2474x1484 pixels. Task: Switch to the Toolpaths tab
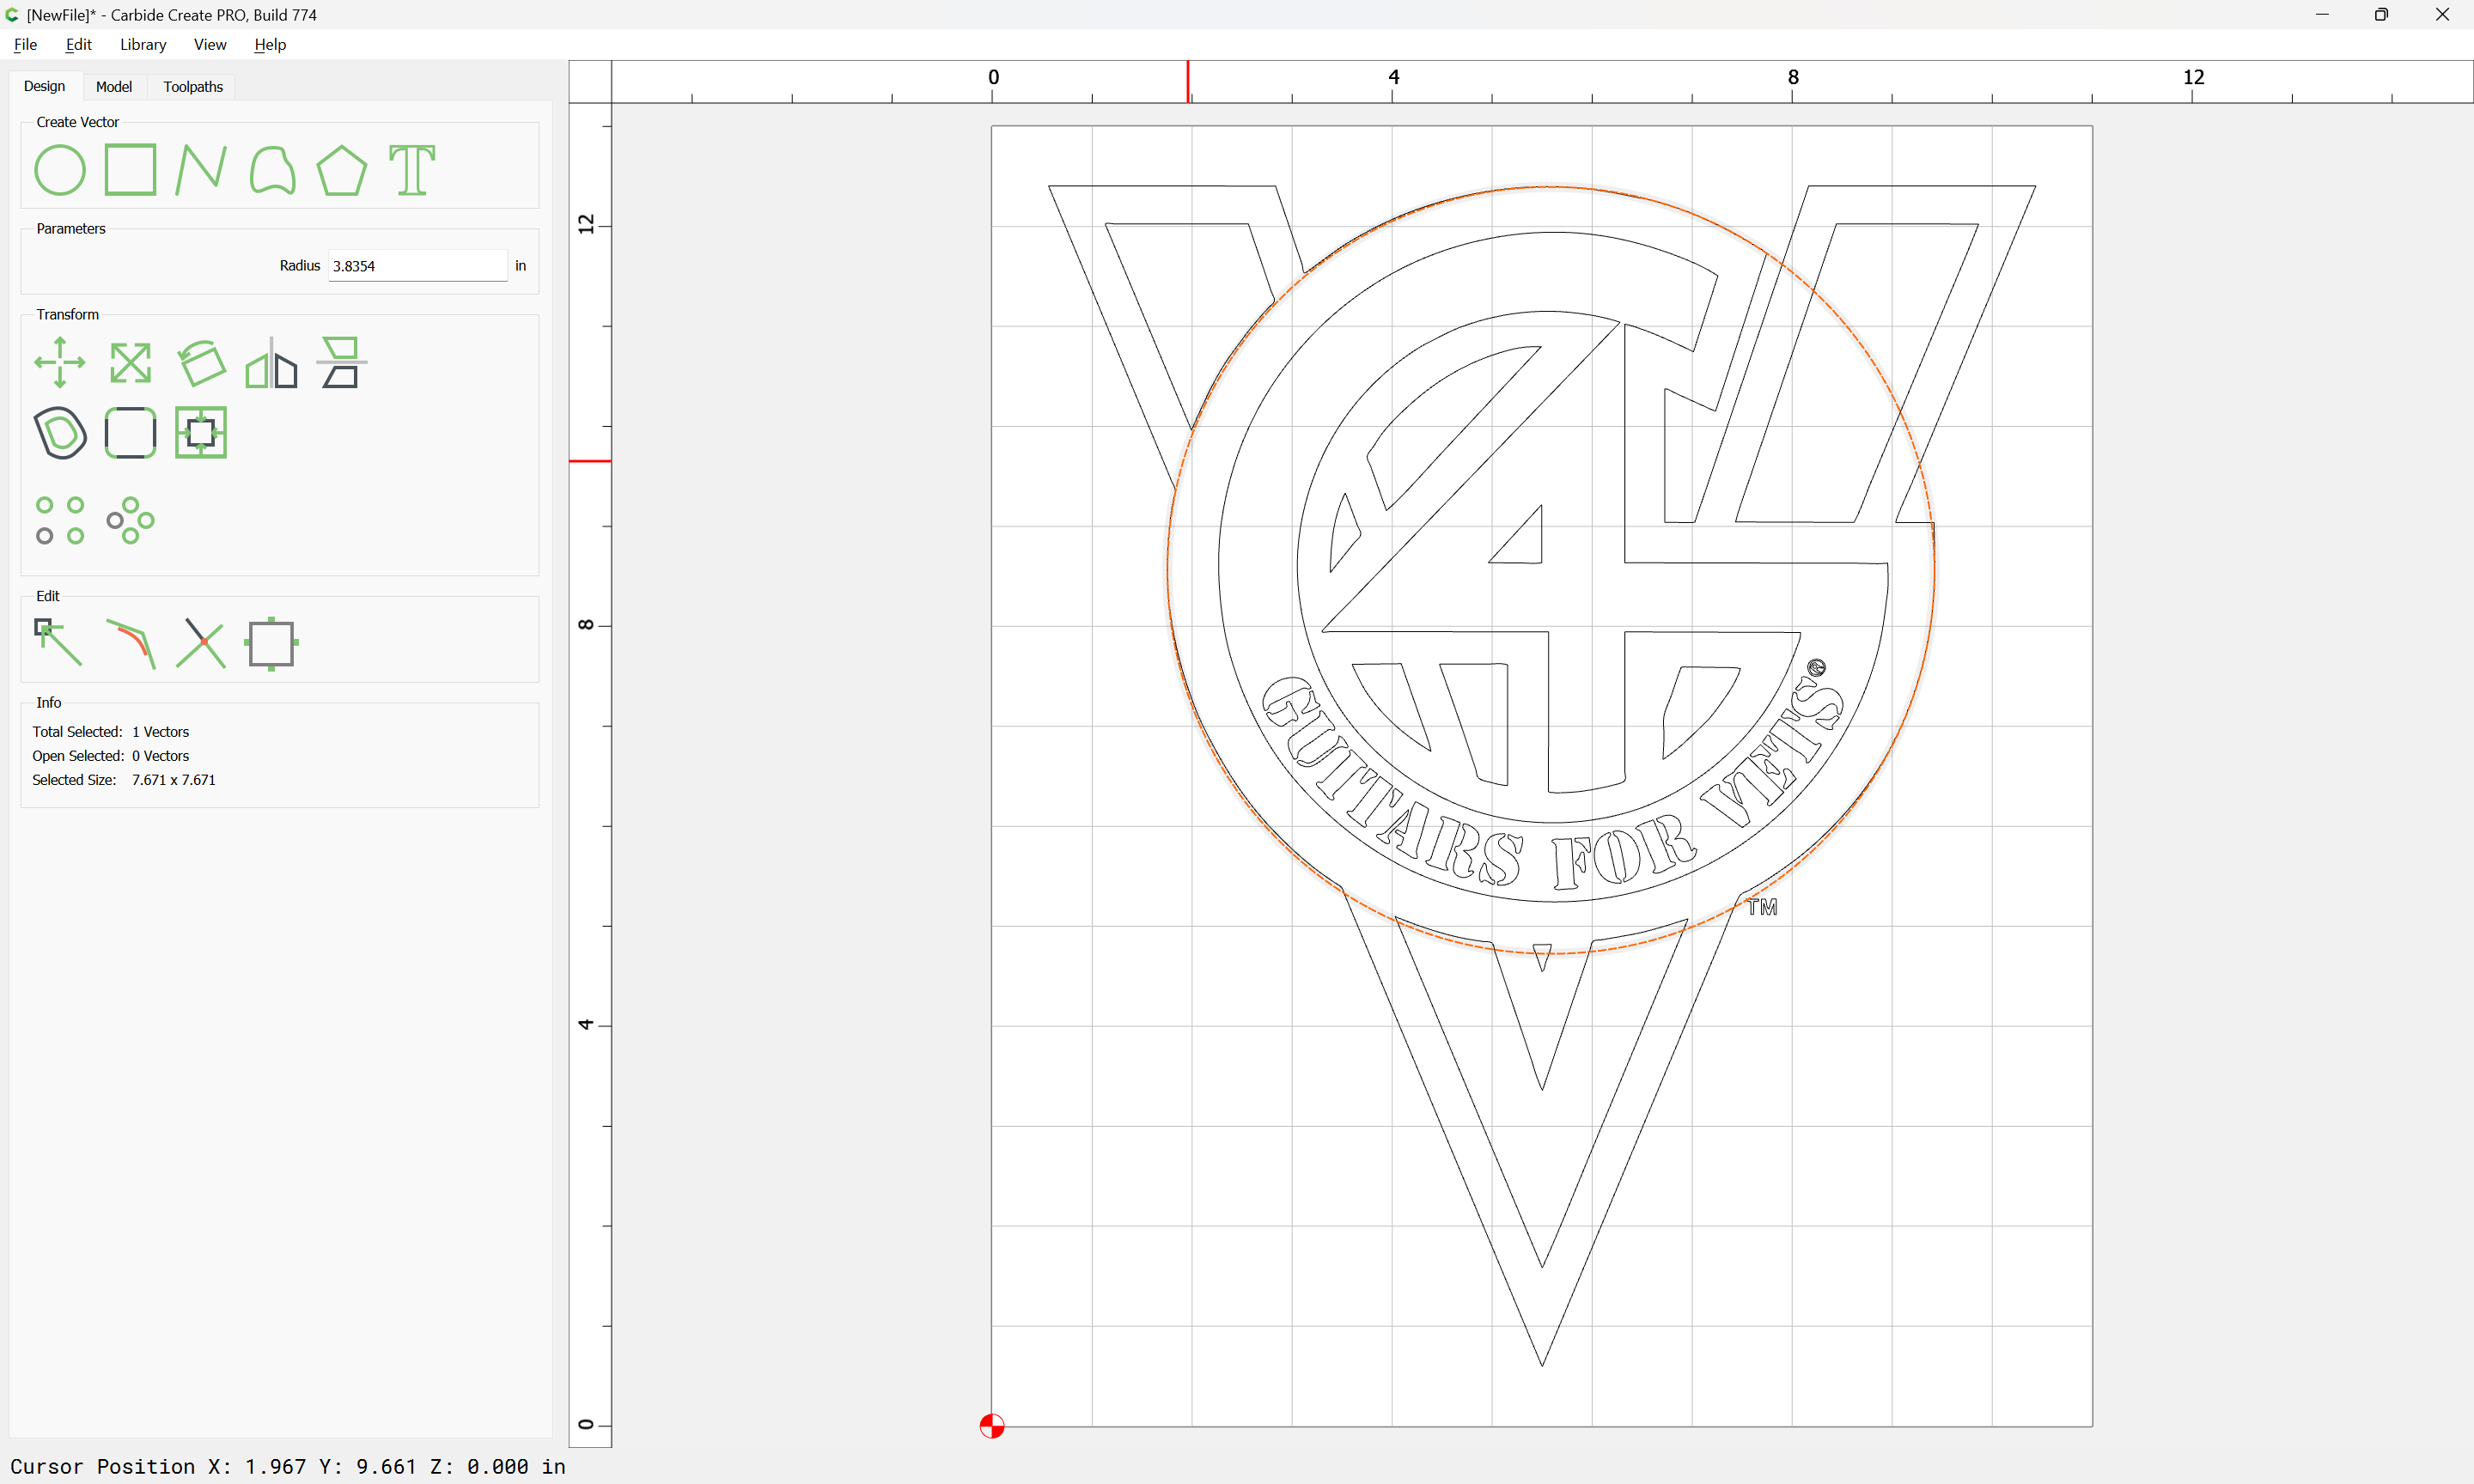(193, 87)
